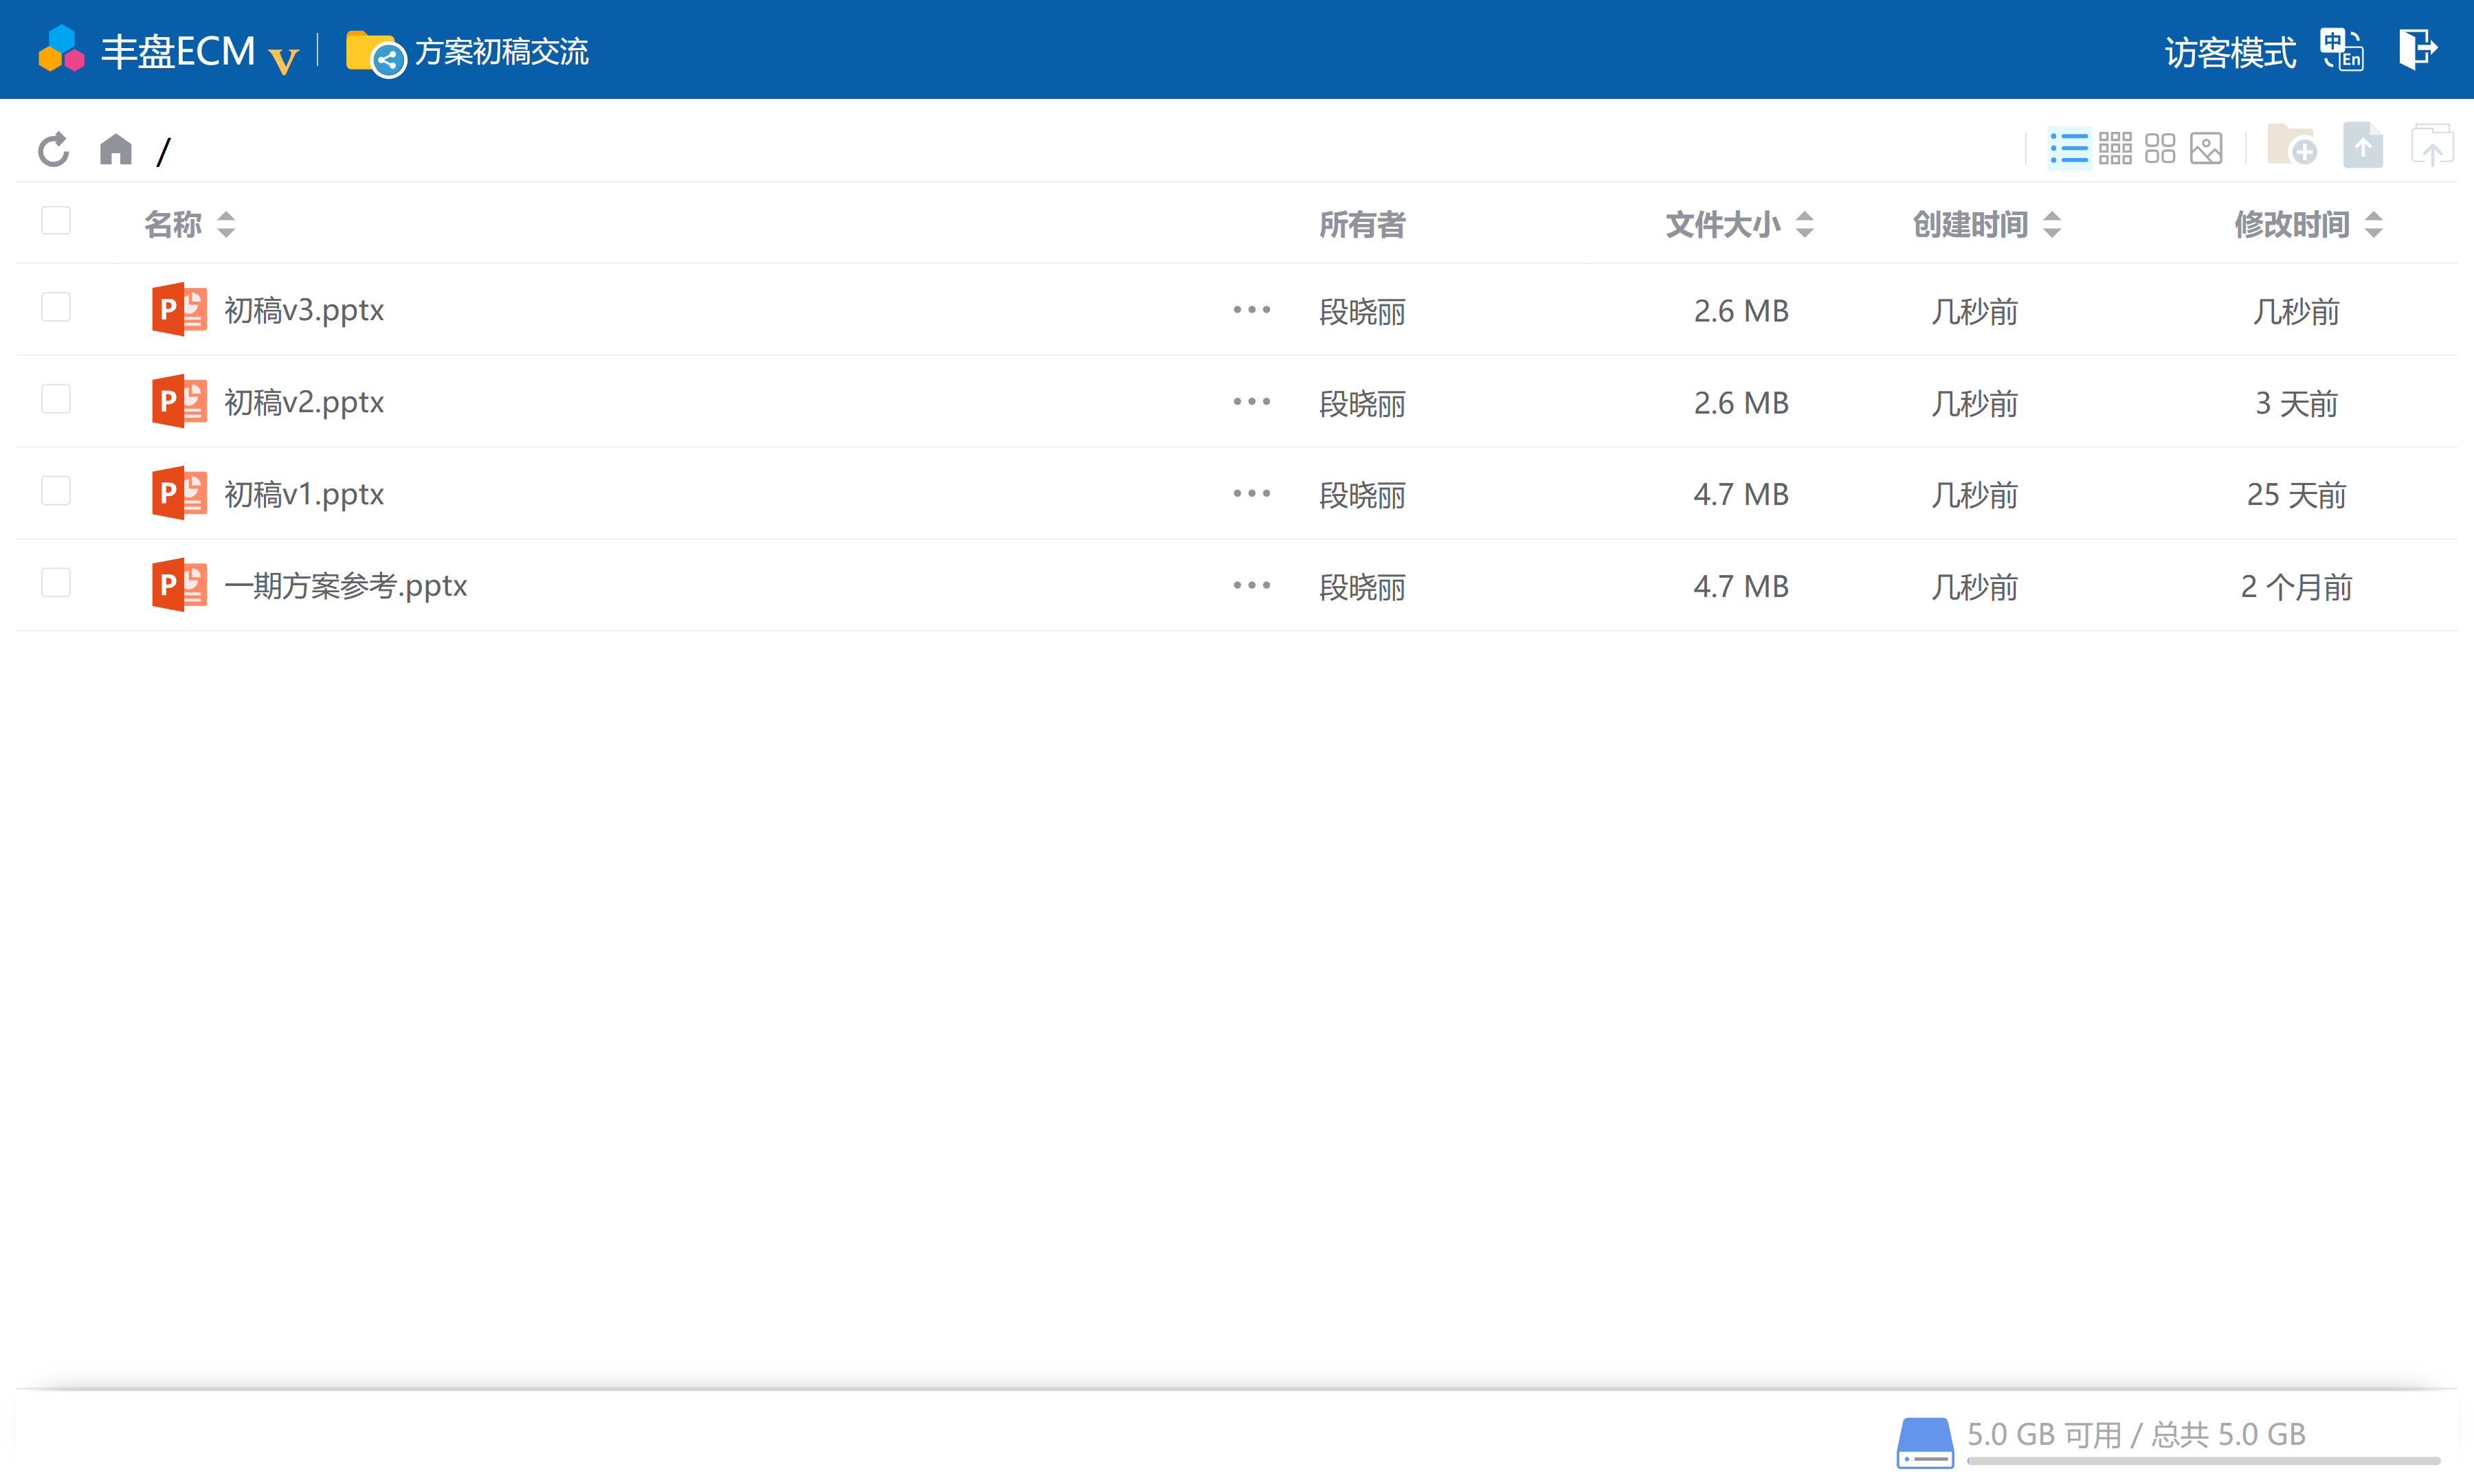Viewport: 2474px width, 1484px height.
Task: Create a new folder
Action: coord(2291,146)
